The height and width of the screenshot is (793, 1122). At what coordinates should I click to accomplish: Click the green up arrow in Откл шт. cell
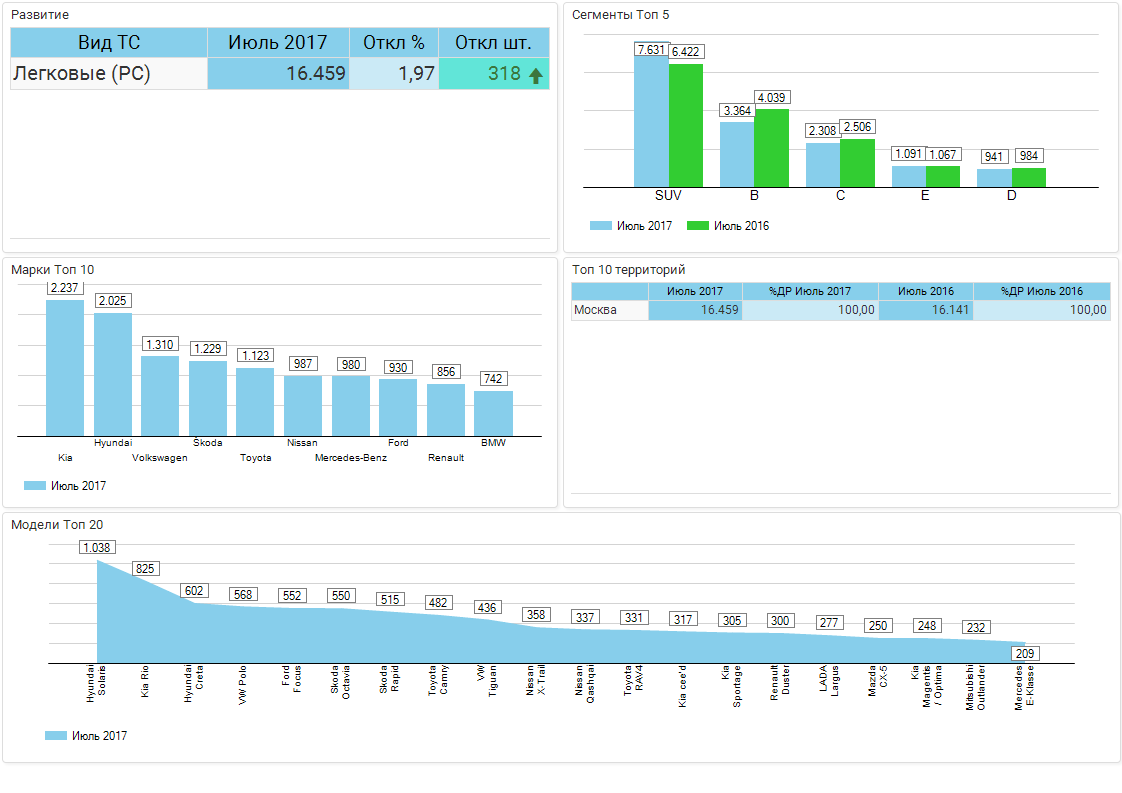pos(536,75)
